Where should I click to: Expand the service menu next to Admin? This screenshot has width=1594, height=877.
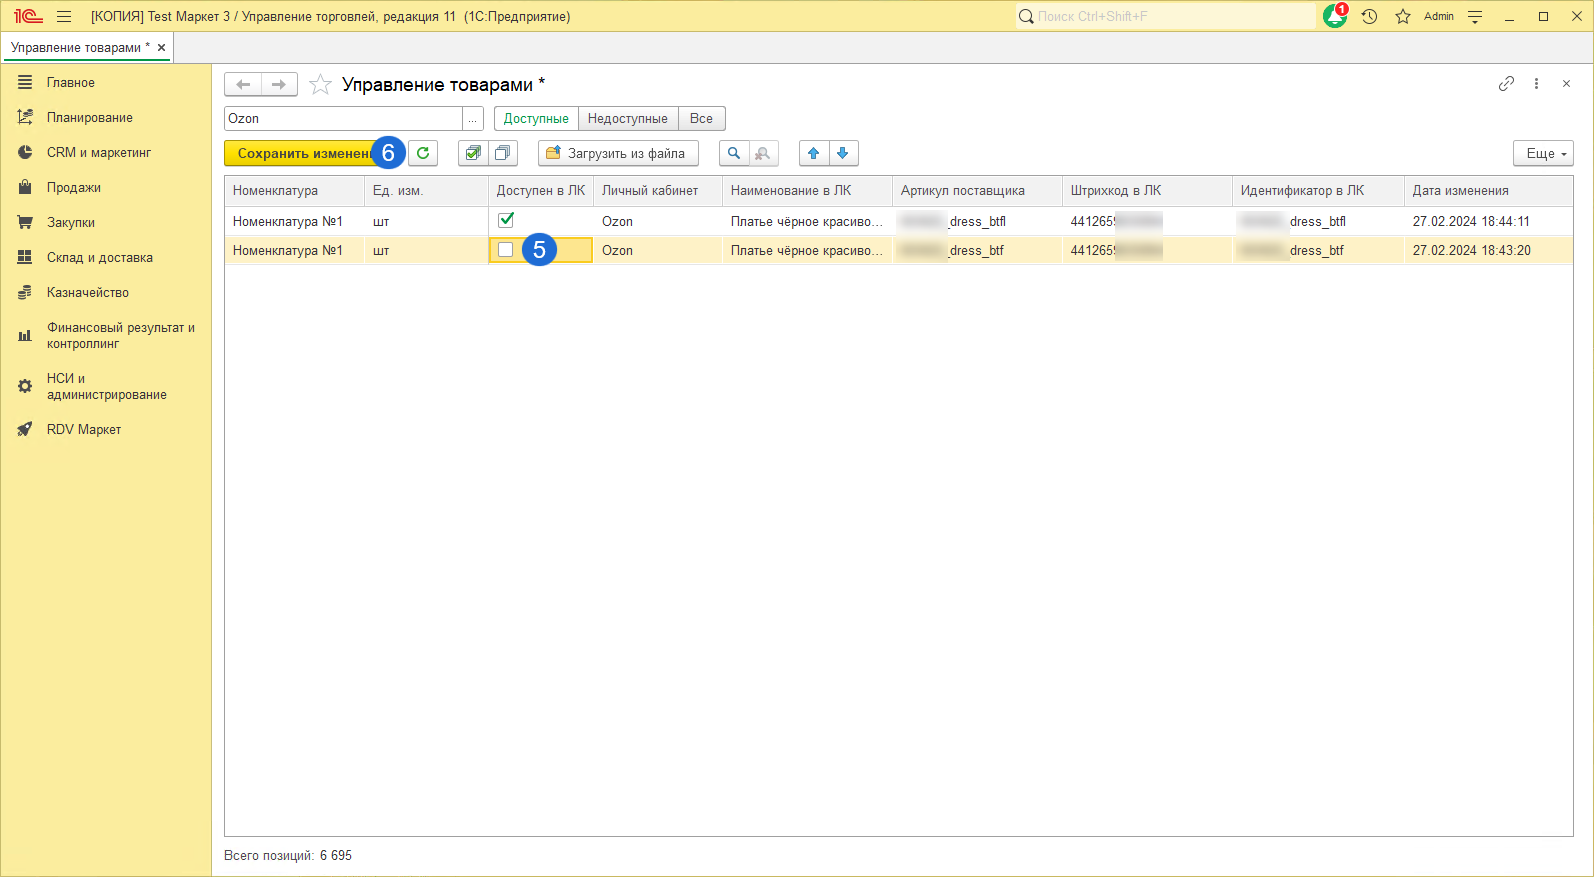[1475, 16]
